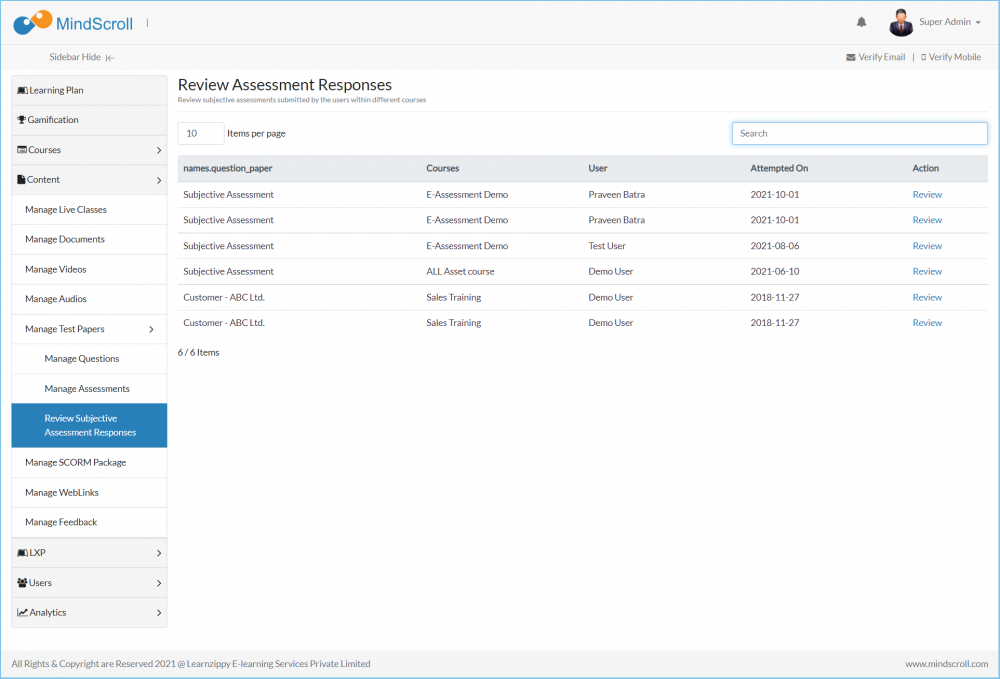Click the Content file icon

coord(21,180)
